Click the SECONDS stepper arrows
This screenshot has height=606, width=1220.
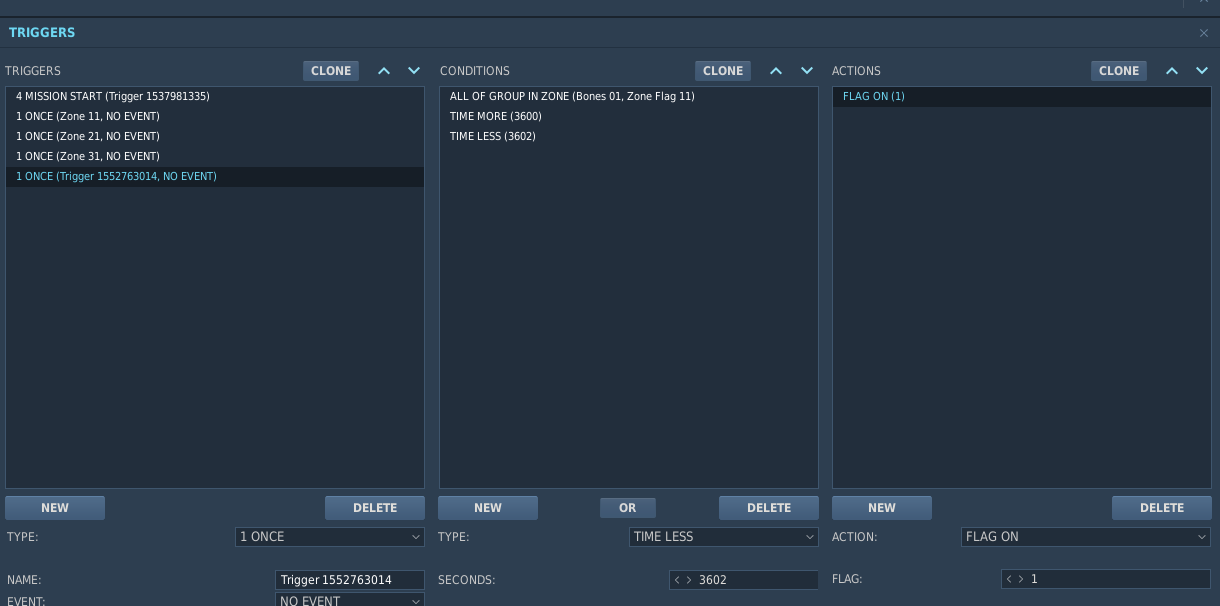point(683,580)
